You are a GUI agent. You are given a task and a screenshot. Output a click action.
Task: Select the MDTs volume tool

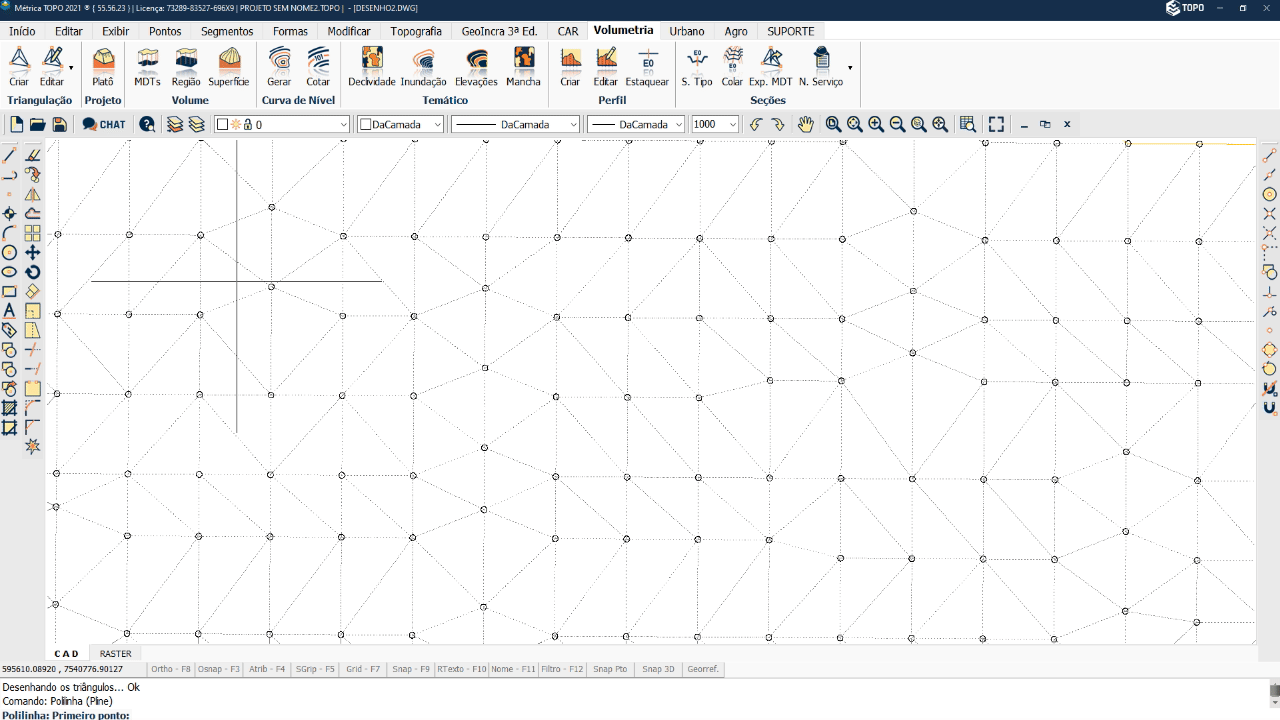click(147, 67)
